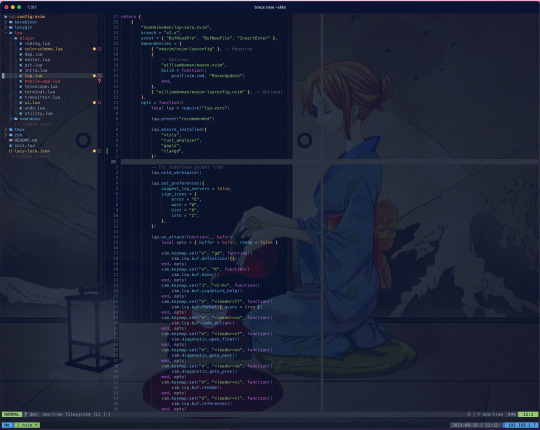Image resolution: width=540 pixels, height=430 pixels.
Task: Click the yellow modified dot on lsp.lua row
Action: pos(94,76)
